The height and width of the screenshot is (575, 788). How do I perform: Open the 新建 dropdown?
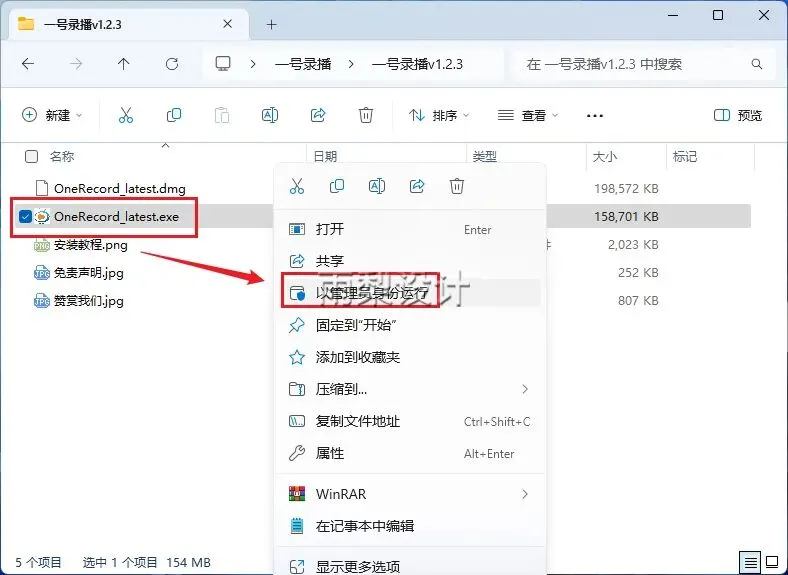[52, 116]
